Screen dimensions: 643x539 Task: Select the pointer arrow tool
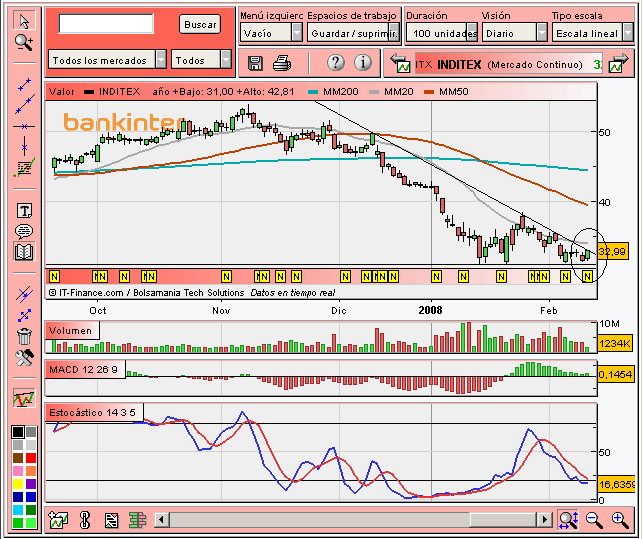click(24, 21)
